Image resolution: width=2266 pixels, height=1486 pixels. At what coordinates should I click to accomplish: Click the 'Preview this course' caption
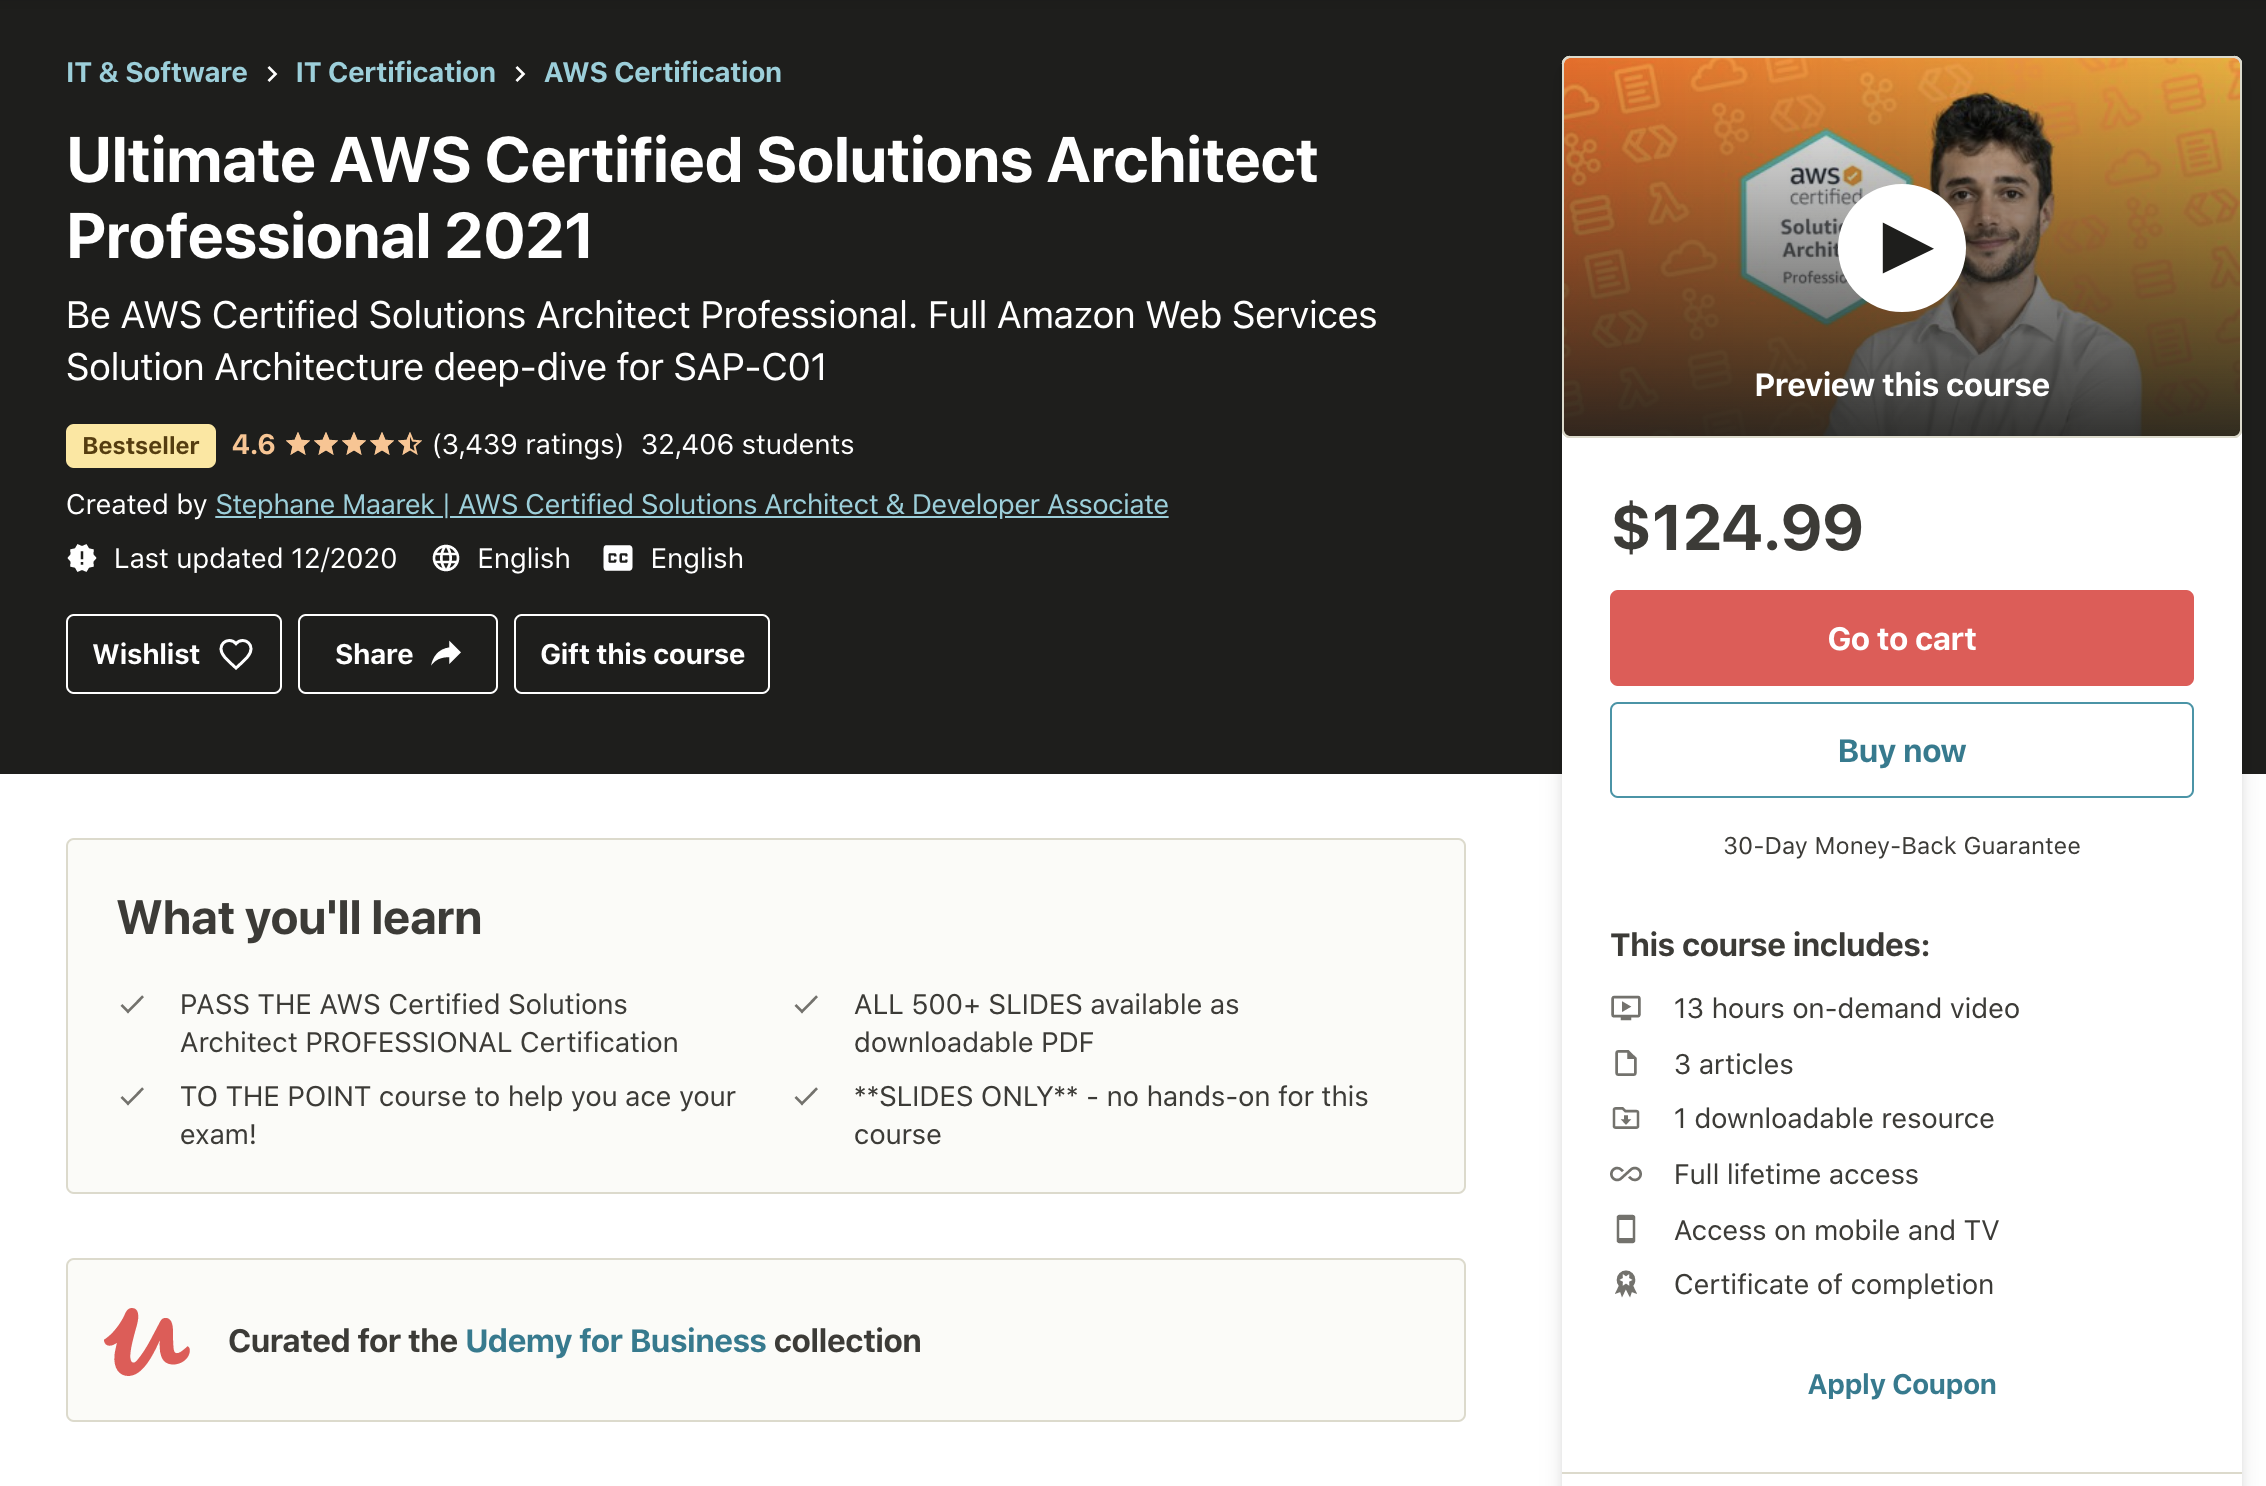click(1901, 385)
